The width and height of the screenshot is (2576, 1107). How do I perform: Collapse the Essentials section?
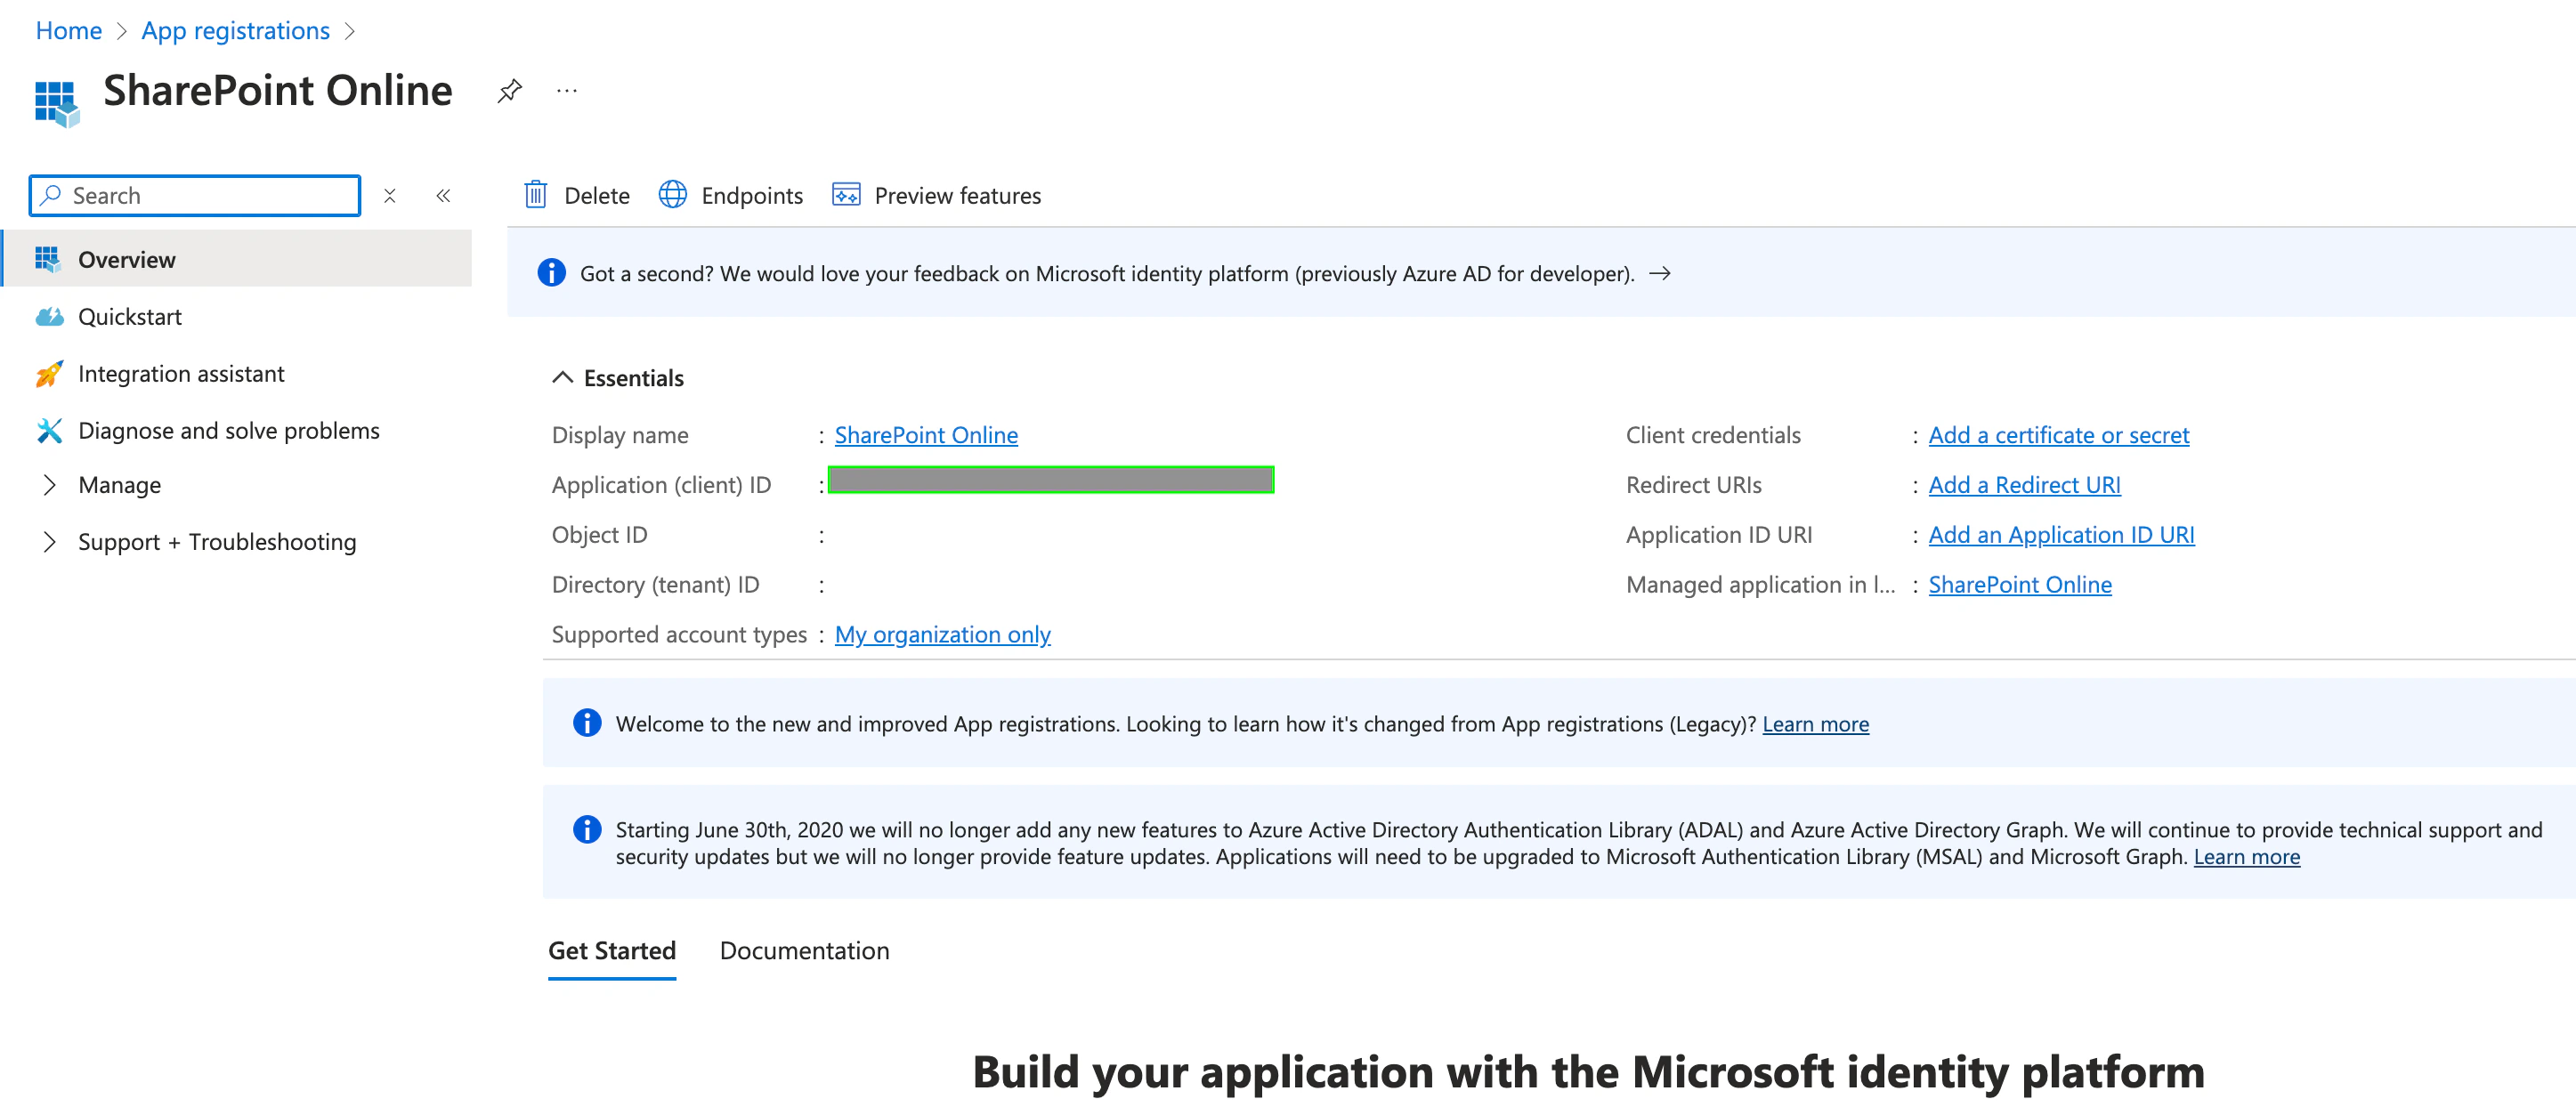coord(563,378)
